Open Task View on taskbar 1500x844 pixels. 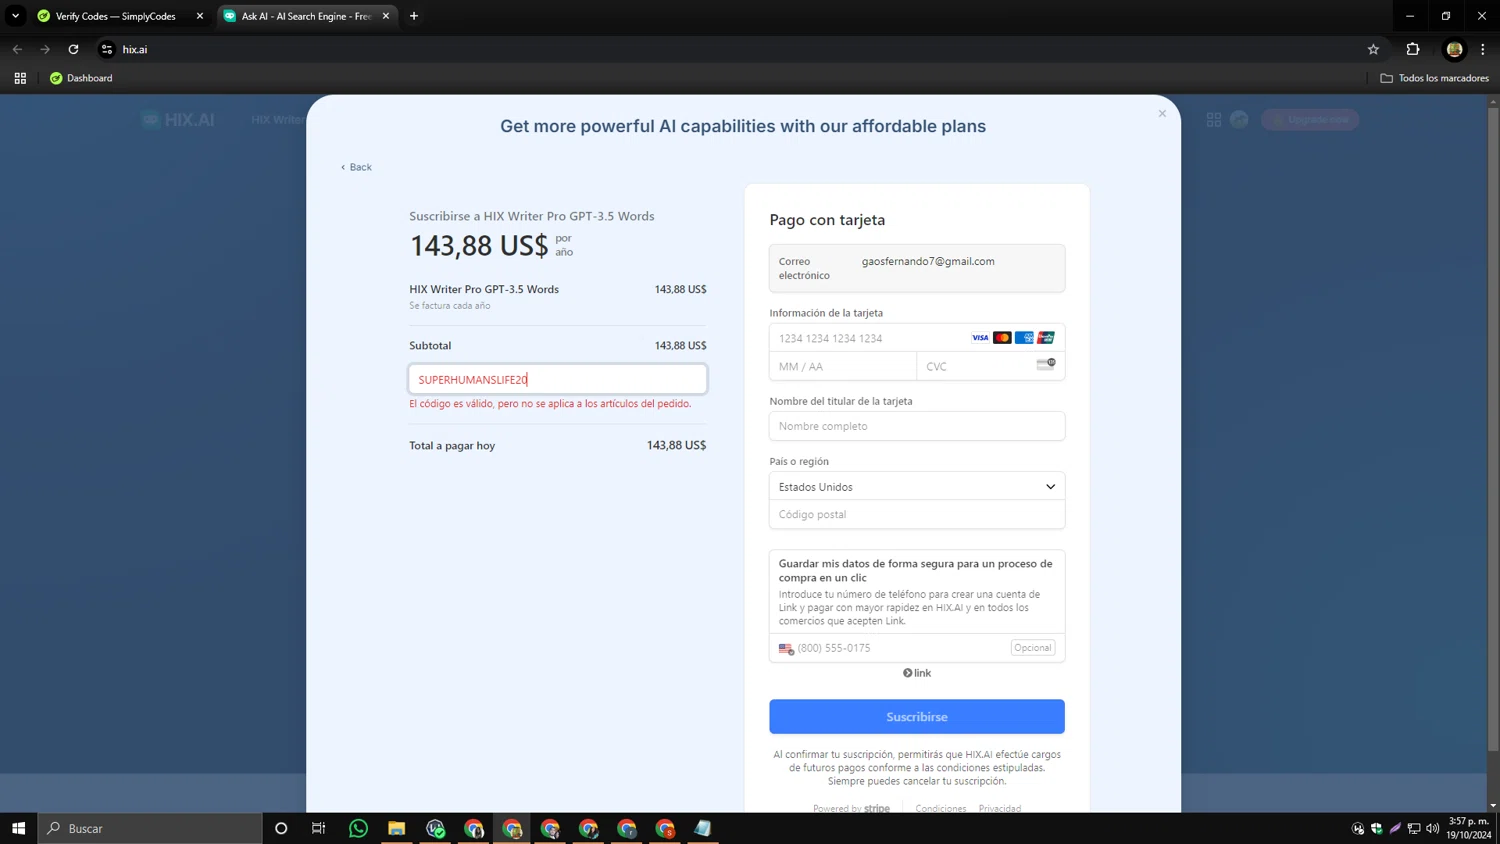coord(319,828)
